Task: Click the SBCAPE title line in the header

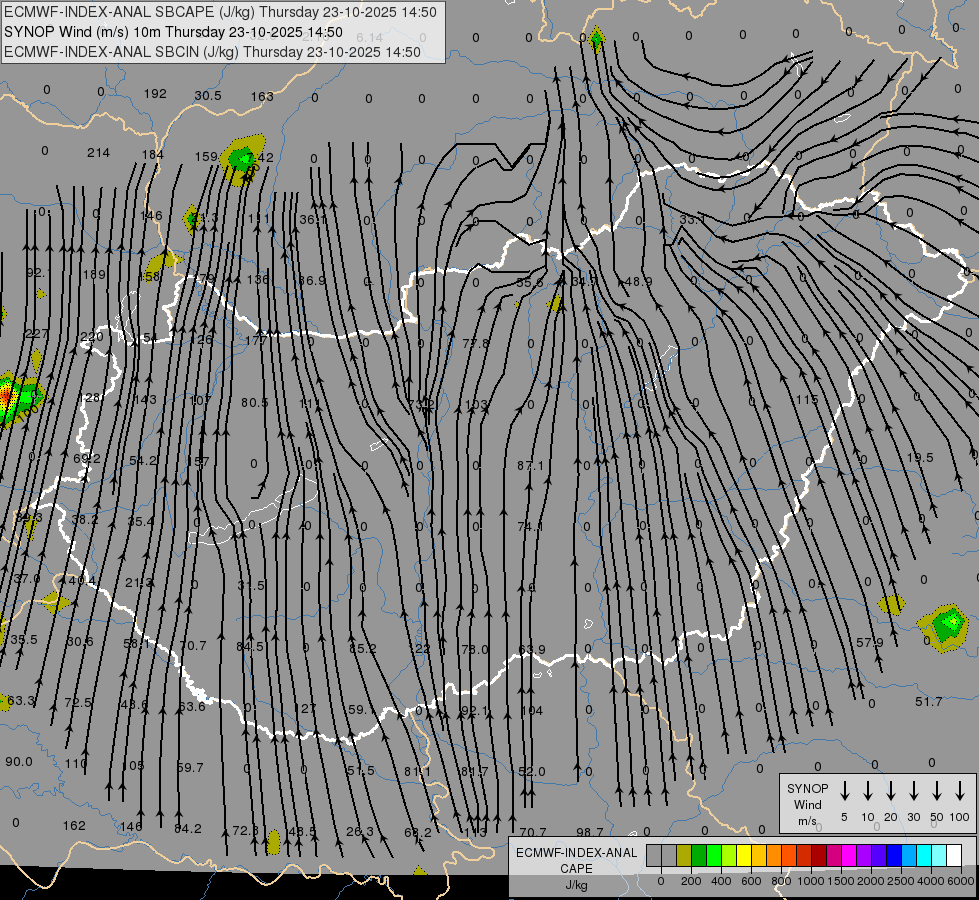Action: click(x=220, y=12)
